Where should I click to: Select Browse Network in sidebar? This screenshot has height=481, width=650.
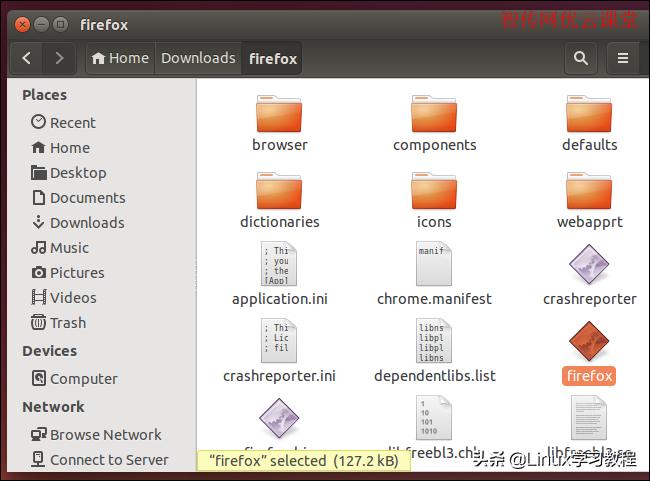pyautogui.click(x=96, y=434)
